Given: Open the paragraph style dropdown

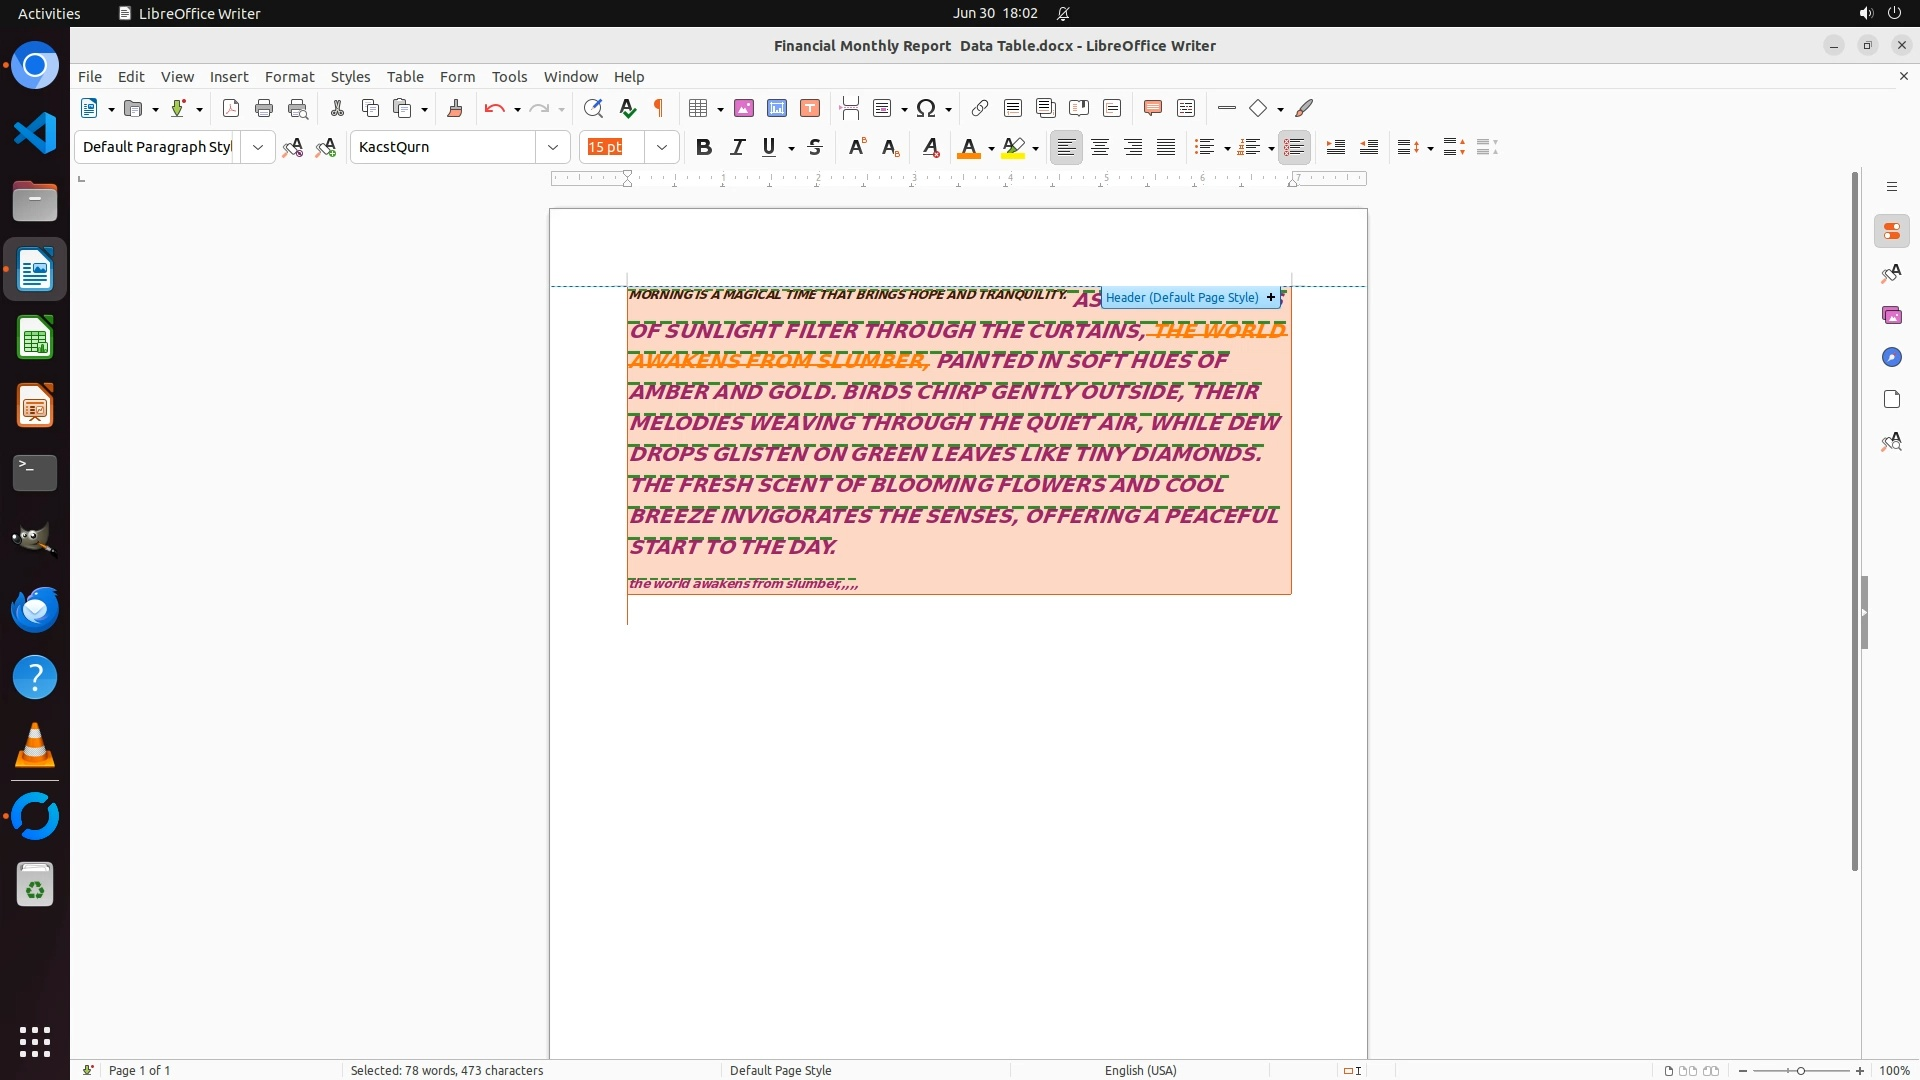Looking at the screenshot, I should [x=258, y=147].
